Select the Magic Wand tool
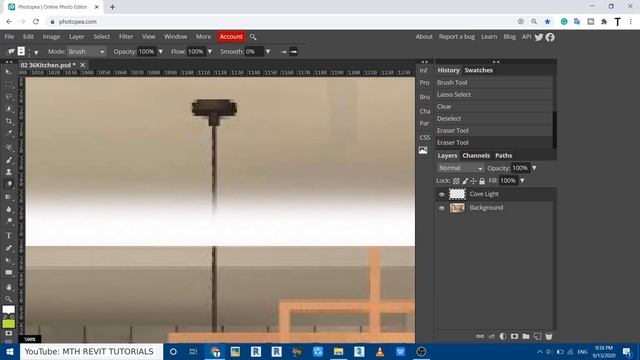Screen dimensions: 640x360 point(9,109)
